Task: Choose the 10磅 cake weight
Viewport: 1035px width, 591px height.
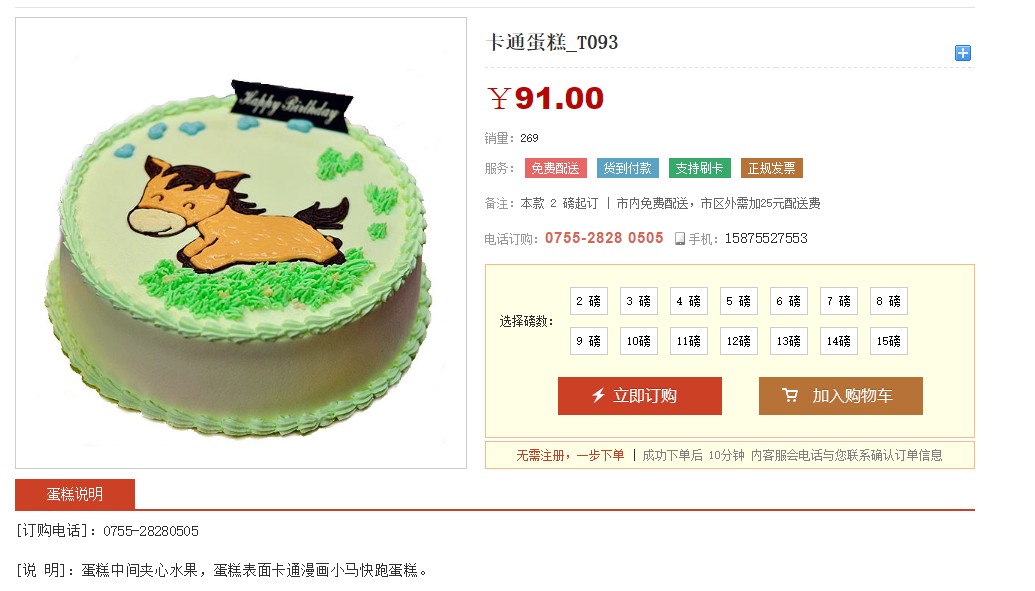Action: [x=639, y=341]
